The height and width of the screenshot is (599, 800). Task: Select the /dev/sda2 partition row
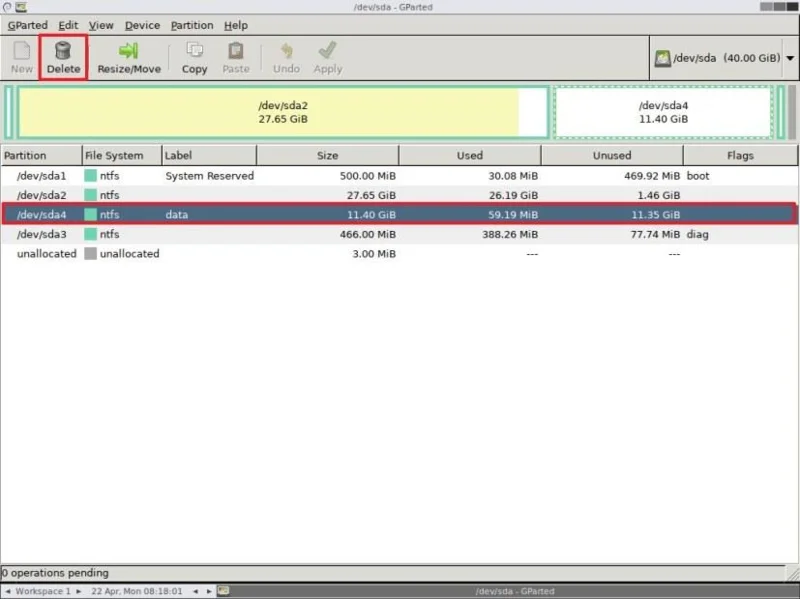point(399,195)
